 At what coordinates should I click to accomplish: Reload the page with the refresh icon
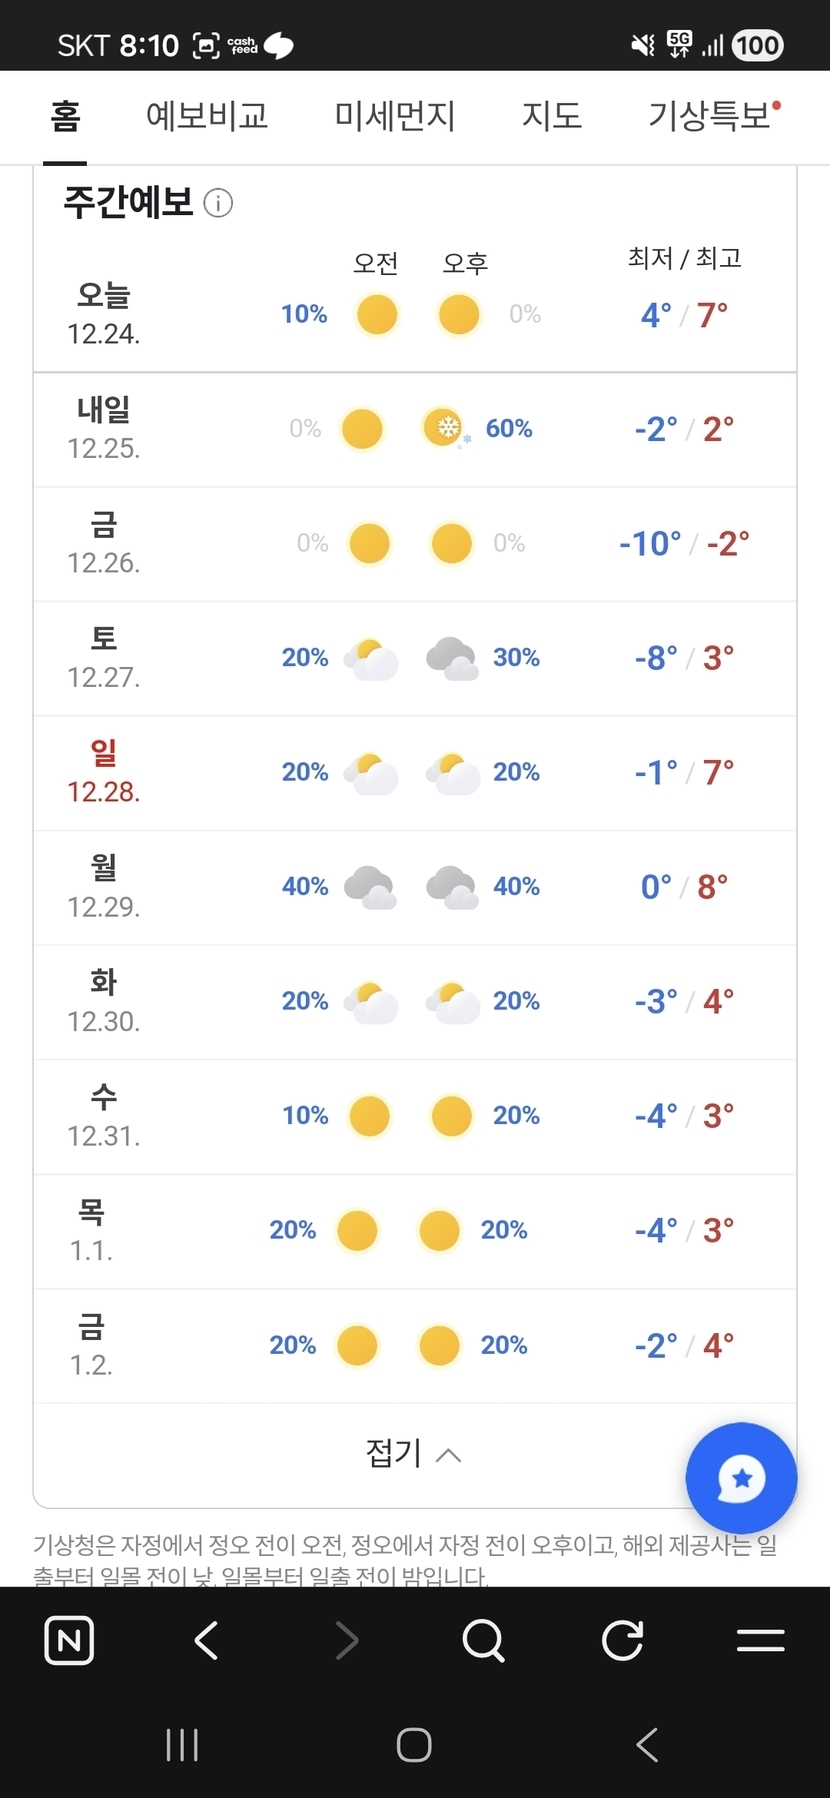point(622,1640)
